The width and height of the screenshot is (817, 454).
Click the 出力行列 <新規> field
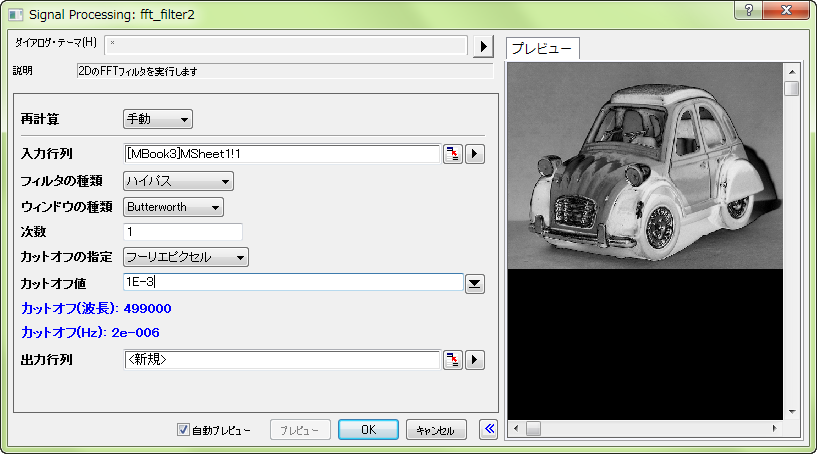pos(282,360)
